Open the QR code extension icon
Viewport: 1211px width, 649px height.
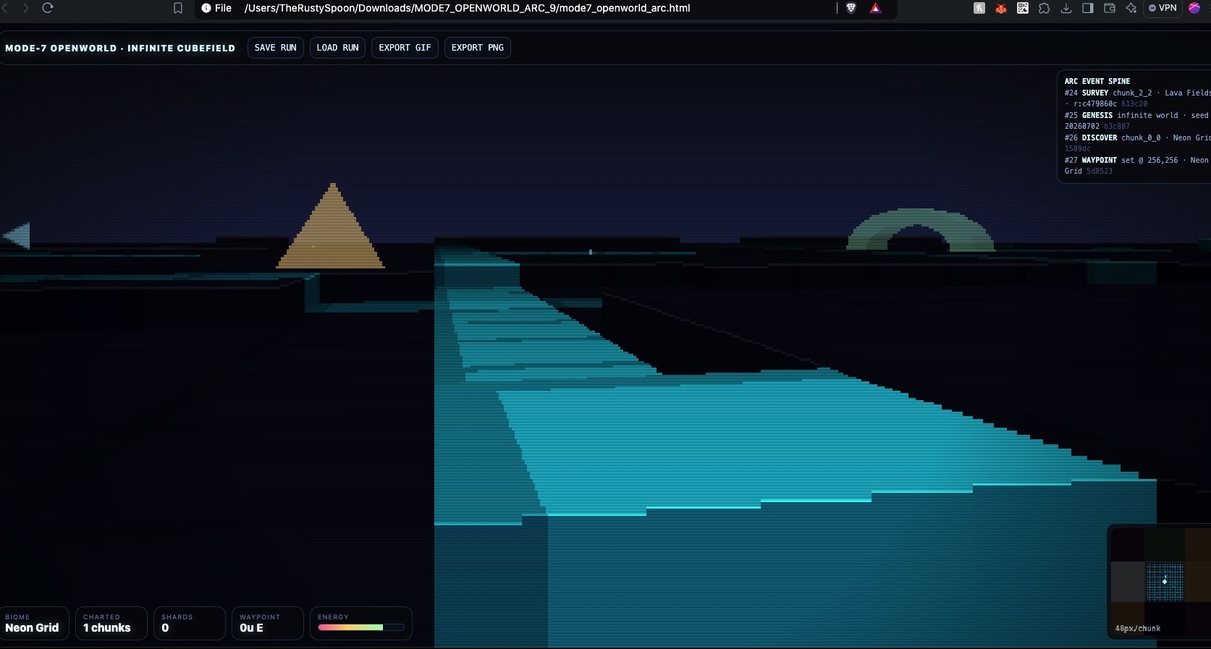pyautogui.click(x=1023, y=8)
